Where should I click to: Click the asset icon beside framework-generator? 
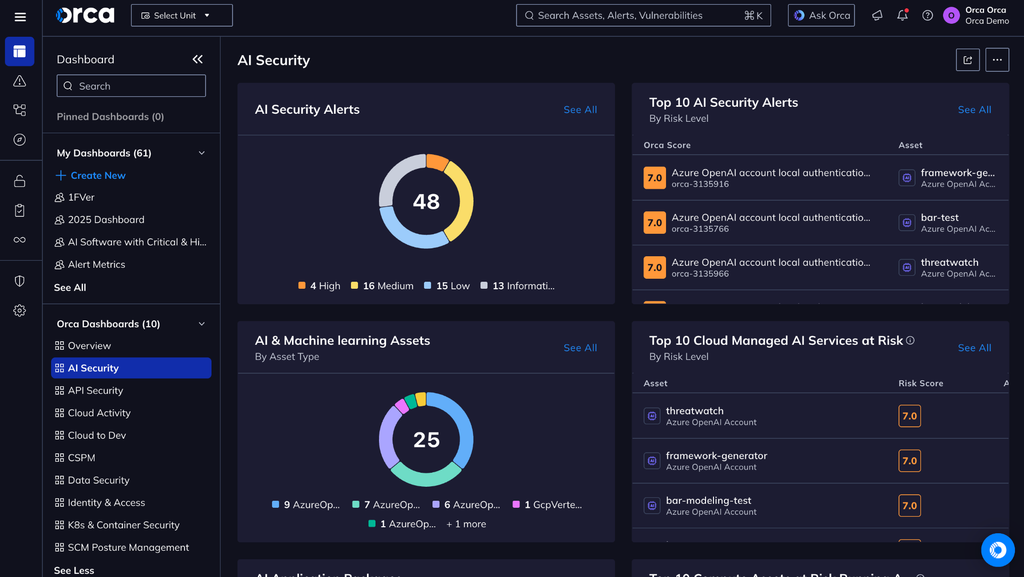[x=652, y=461]
